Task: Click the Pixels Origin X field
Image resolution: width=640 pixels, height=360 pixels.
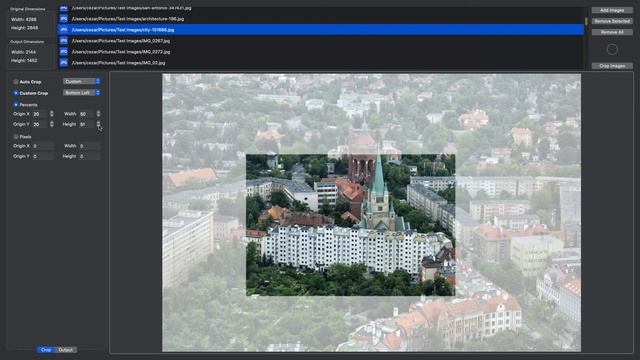Action: pyautogui.click(x=43, y=146)
